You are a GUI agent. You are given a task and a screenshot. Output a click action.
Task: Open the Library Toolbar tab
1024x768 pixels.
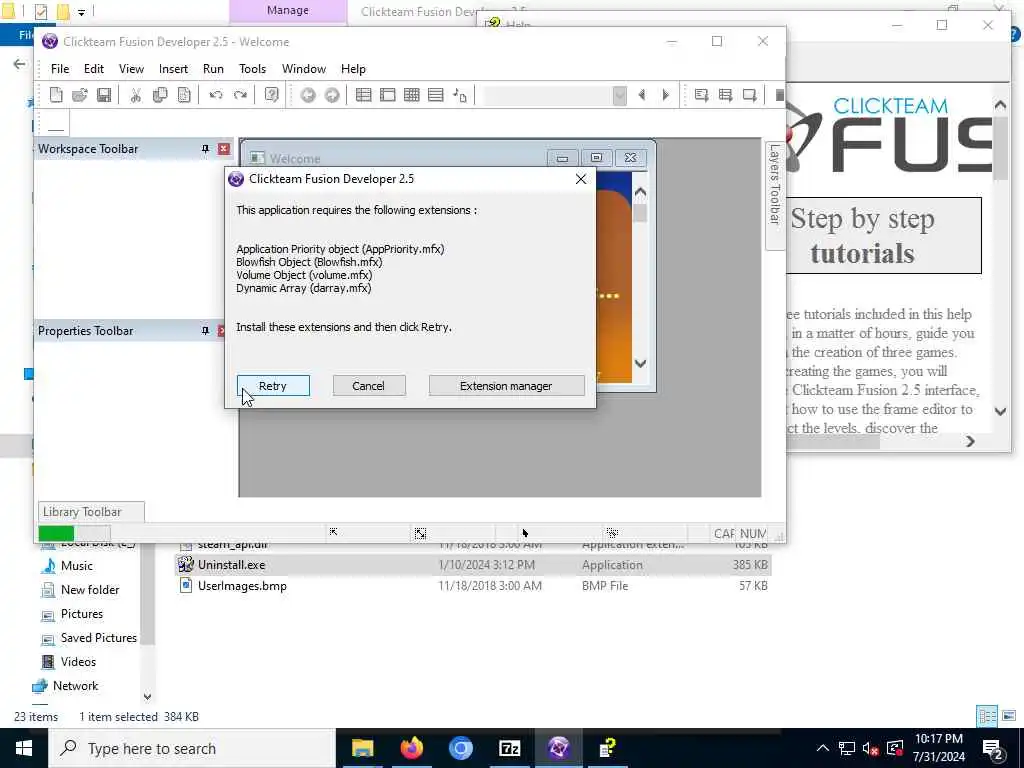[x=91, y=512]
